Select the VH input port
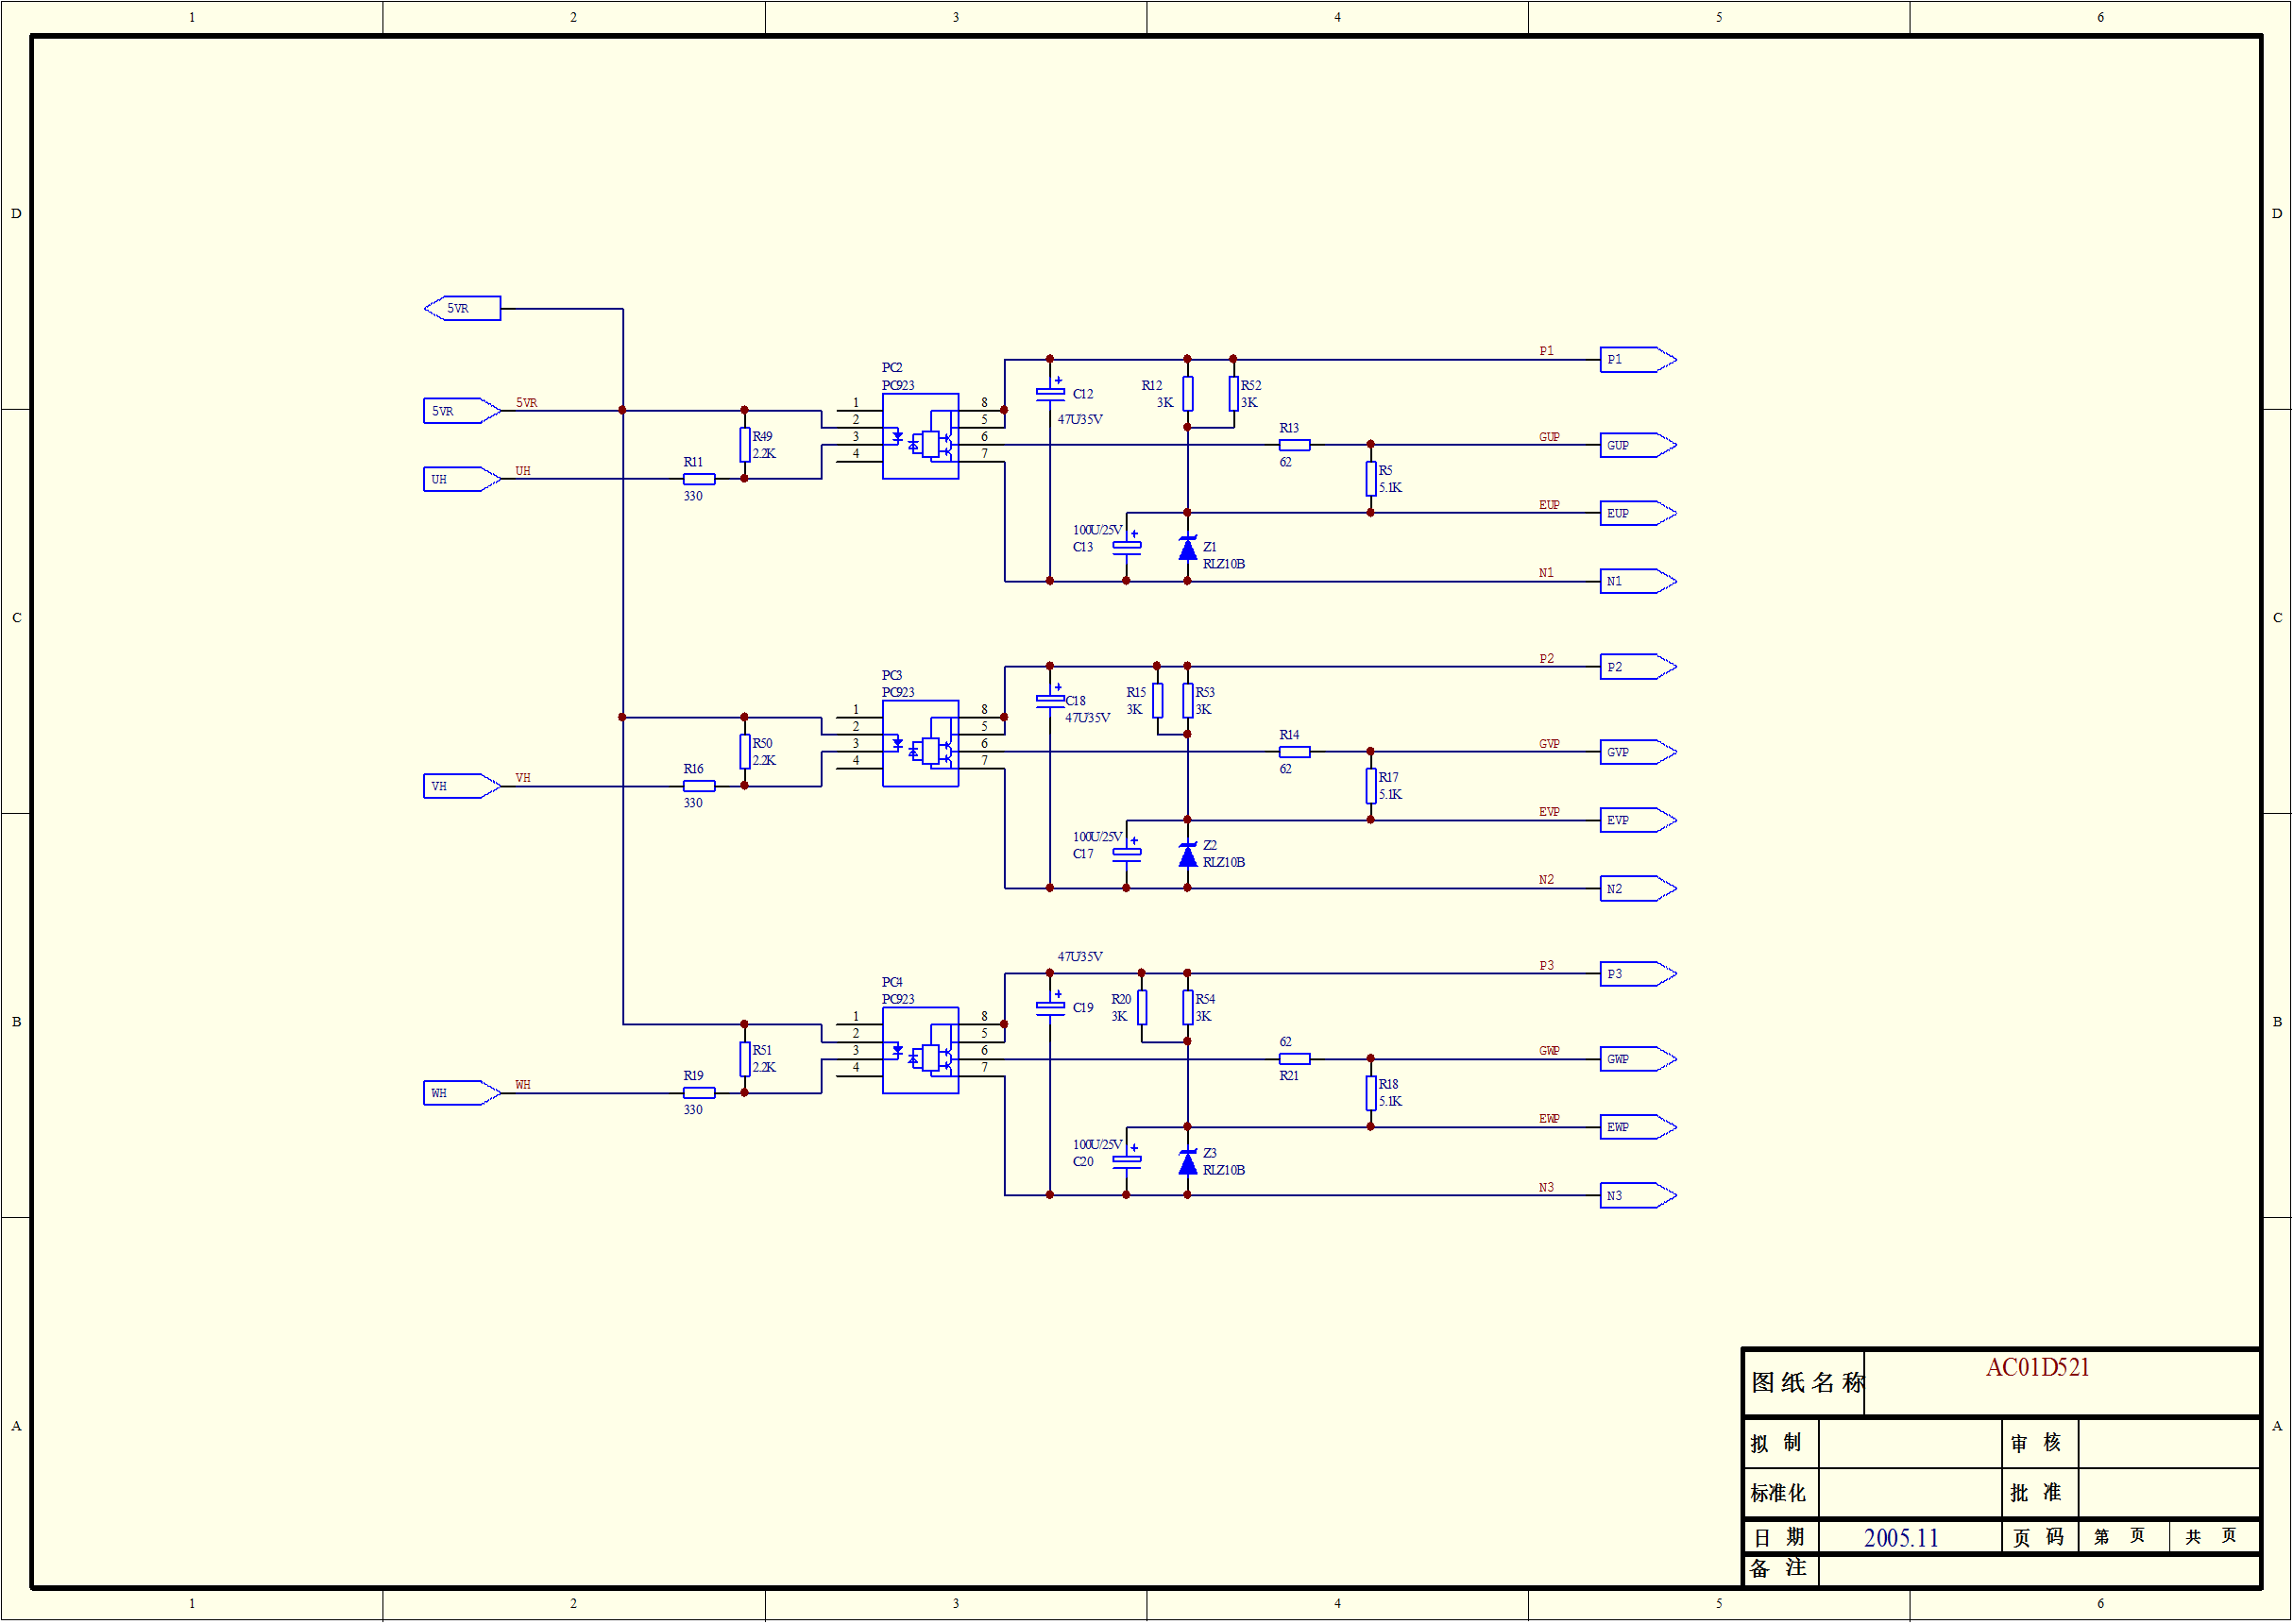This screenshot has width=2293, height=1624. pos(462,786)
